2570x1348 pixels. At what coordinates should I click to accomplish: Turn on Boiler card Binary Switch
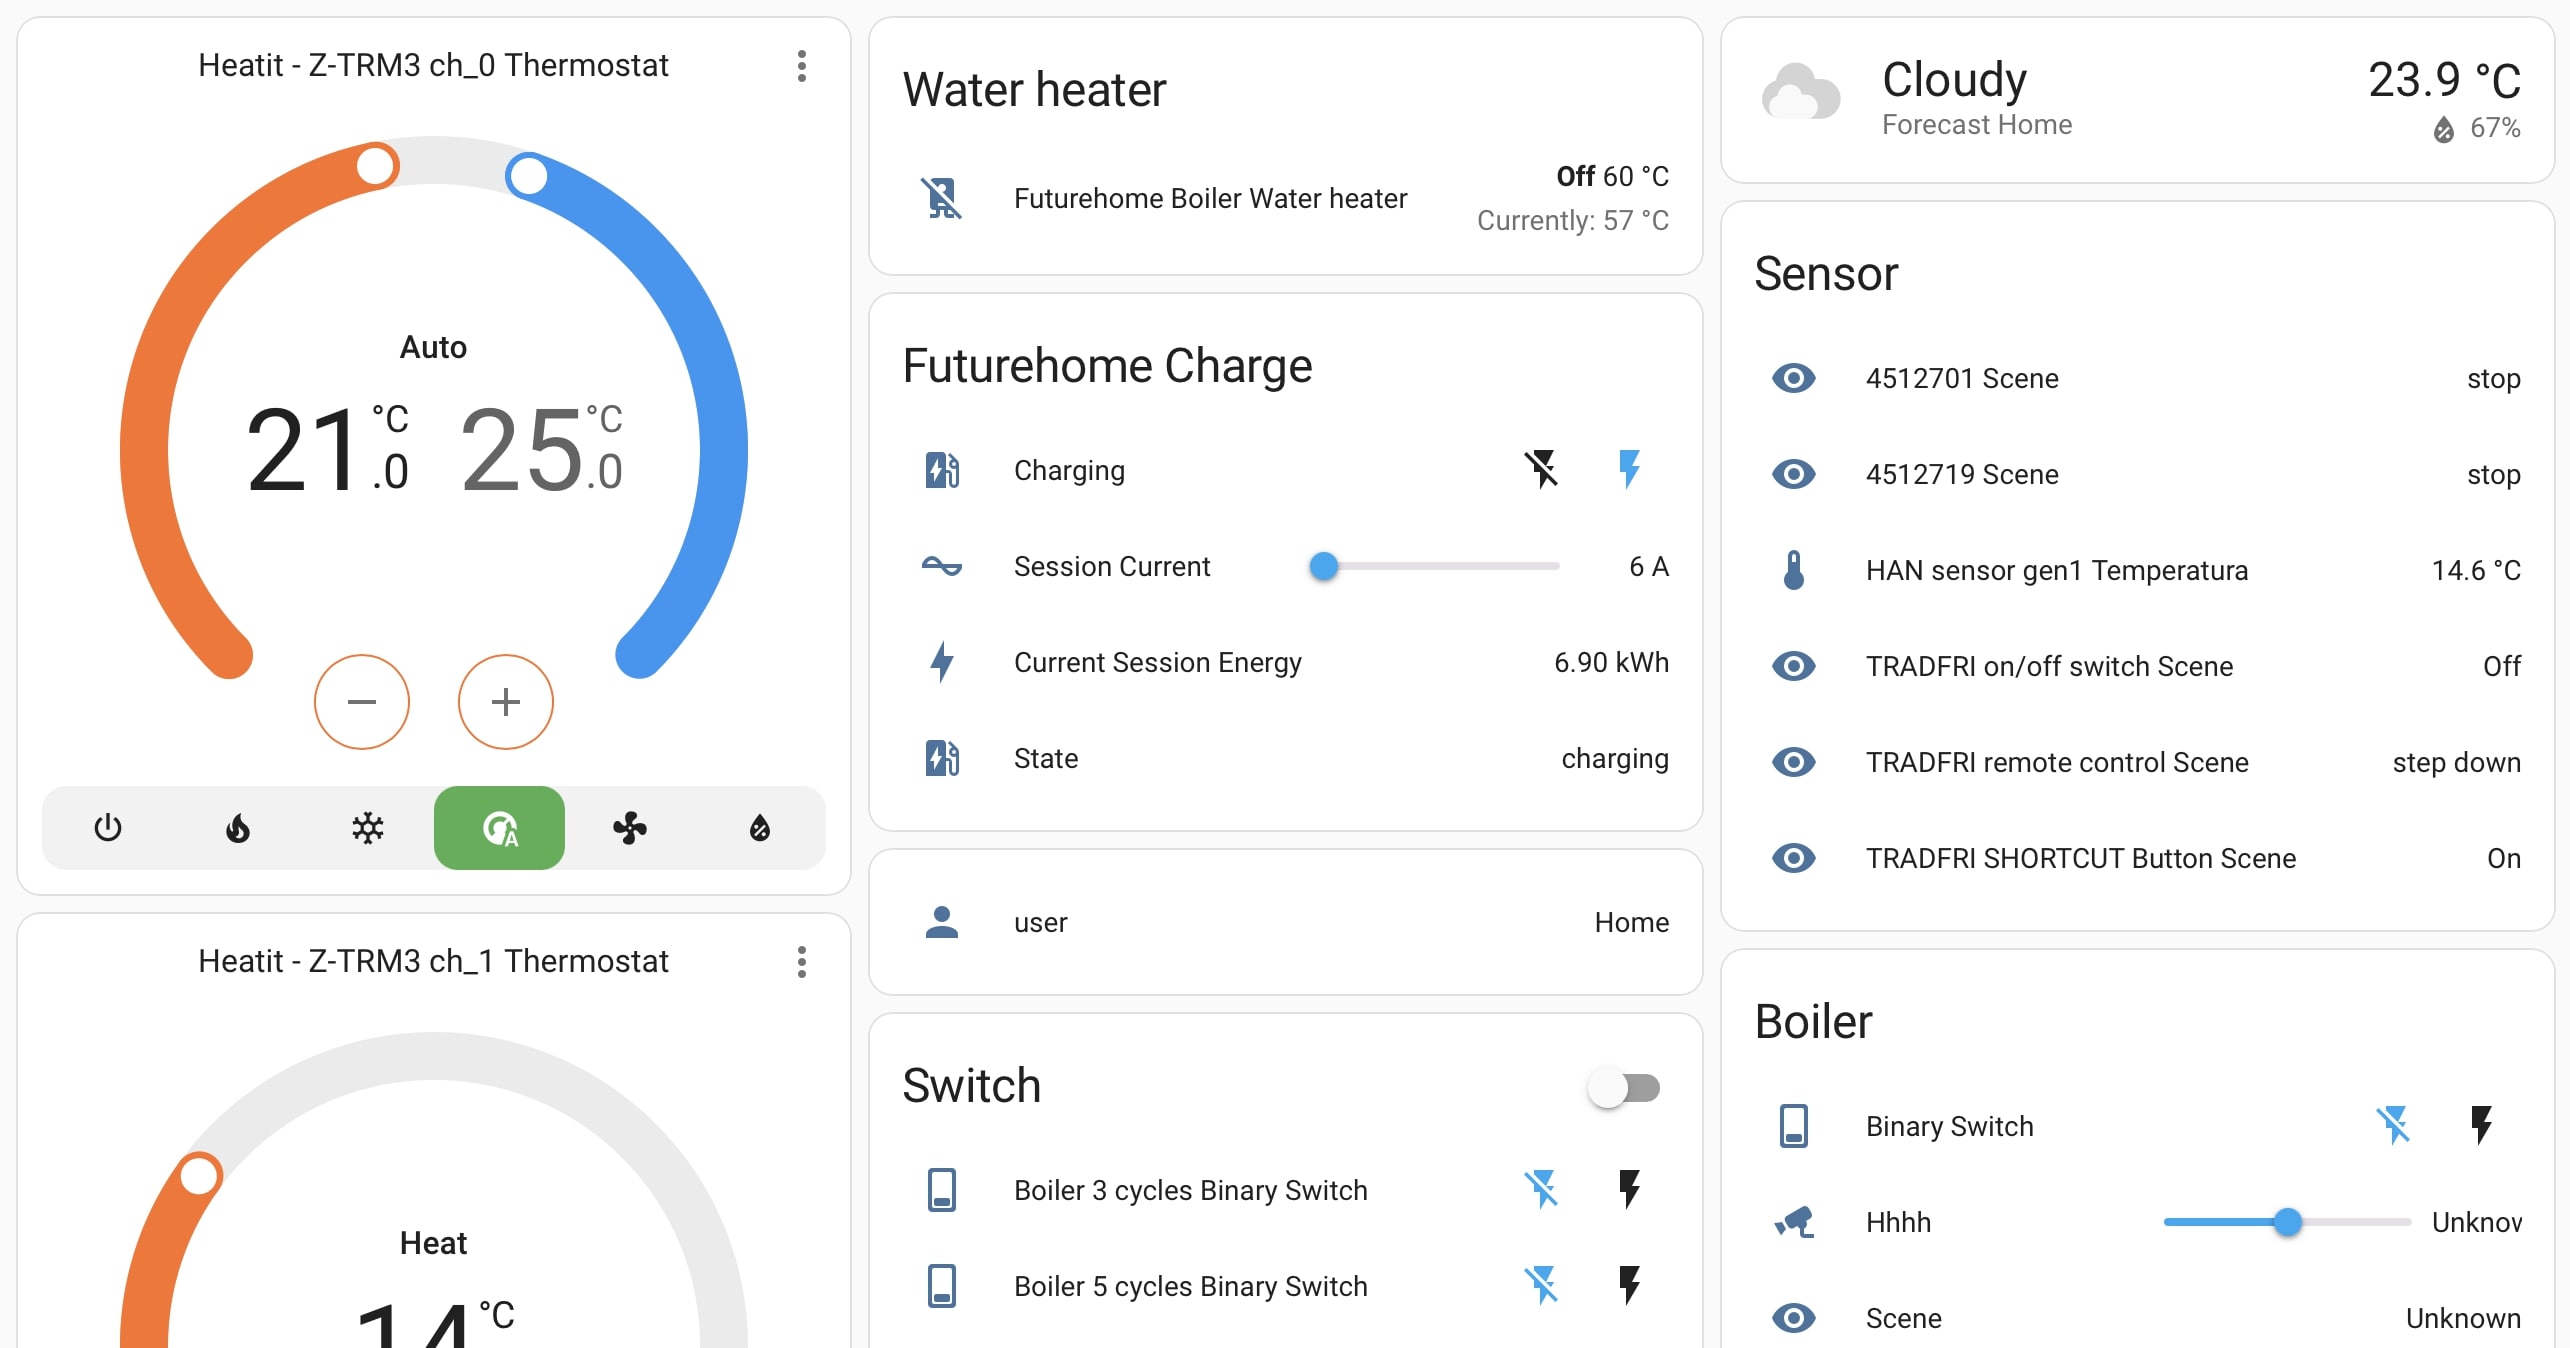(x=2481, y=1125)
